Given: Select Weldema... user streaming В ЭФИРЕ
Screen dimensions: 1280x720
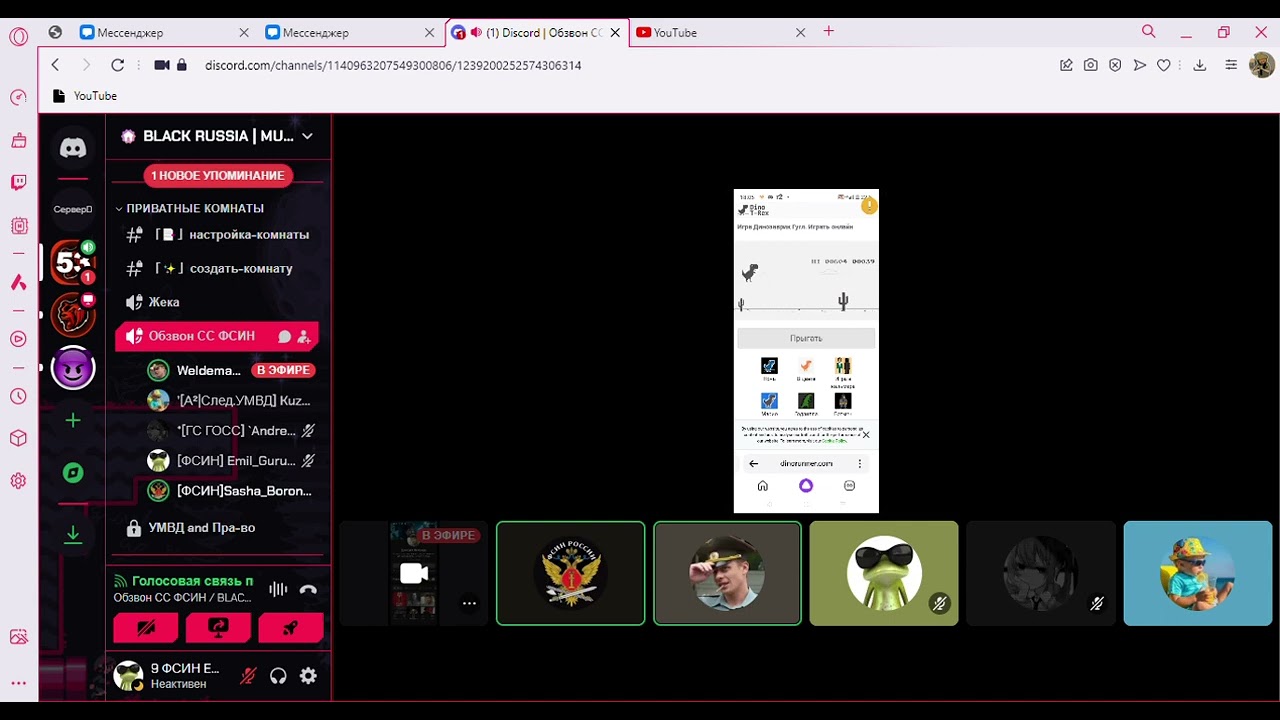Looking at the screenshot, I should (x=231, y=370).
